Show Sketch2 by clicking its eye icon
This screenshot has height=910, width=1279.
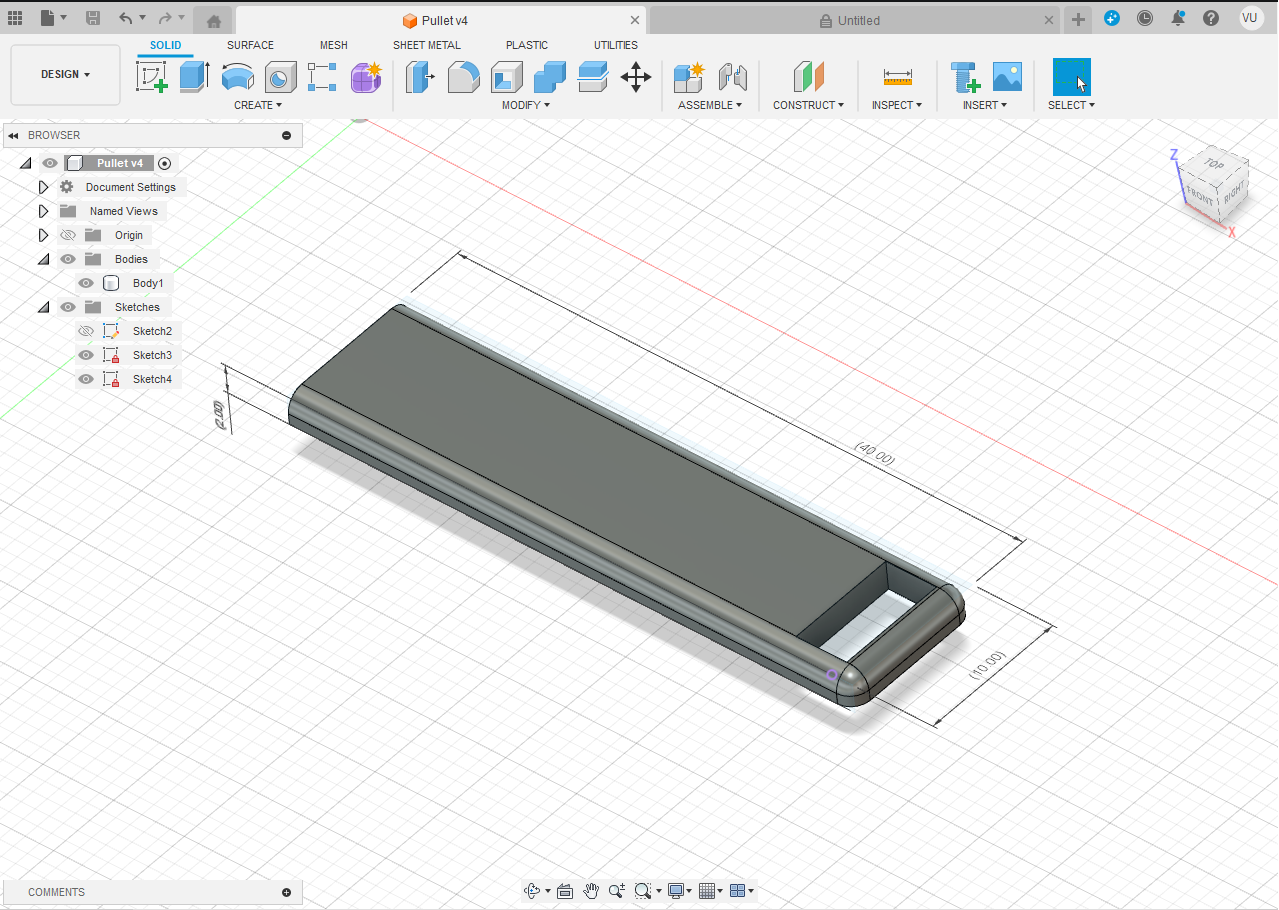86,331
